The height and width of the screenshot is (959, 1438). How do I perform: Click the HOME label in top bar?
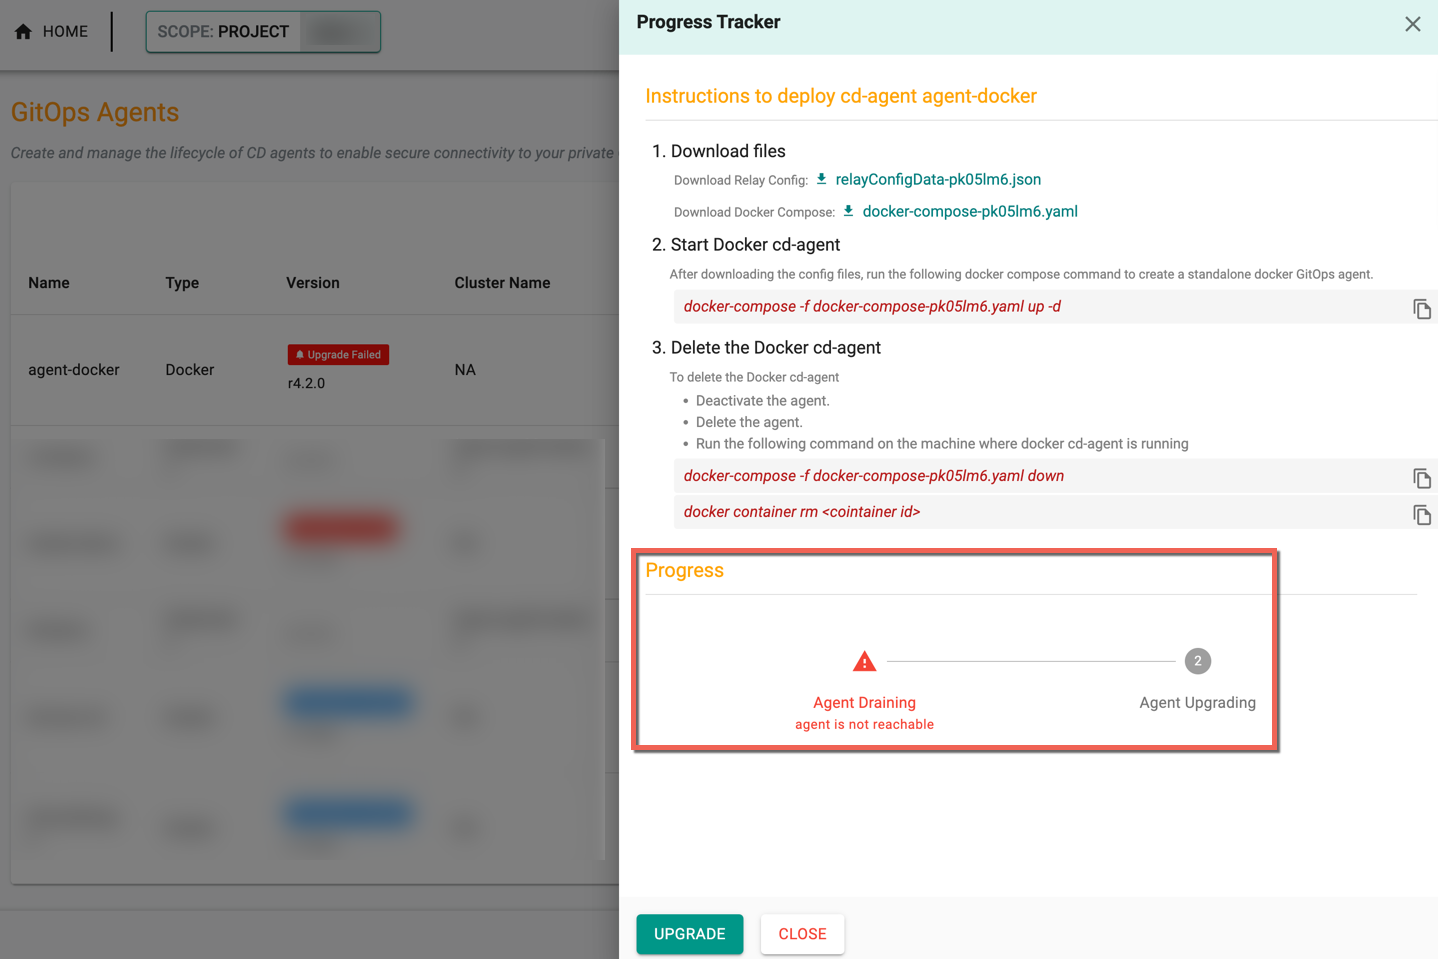point(65,32)
